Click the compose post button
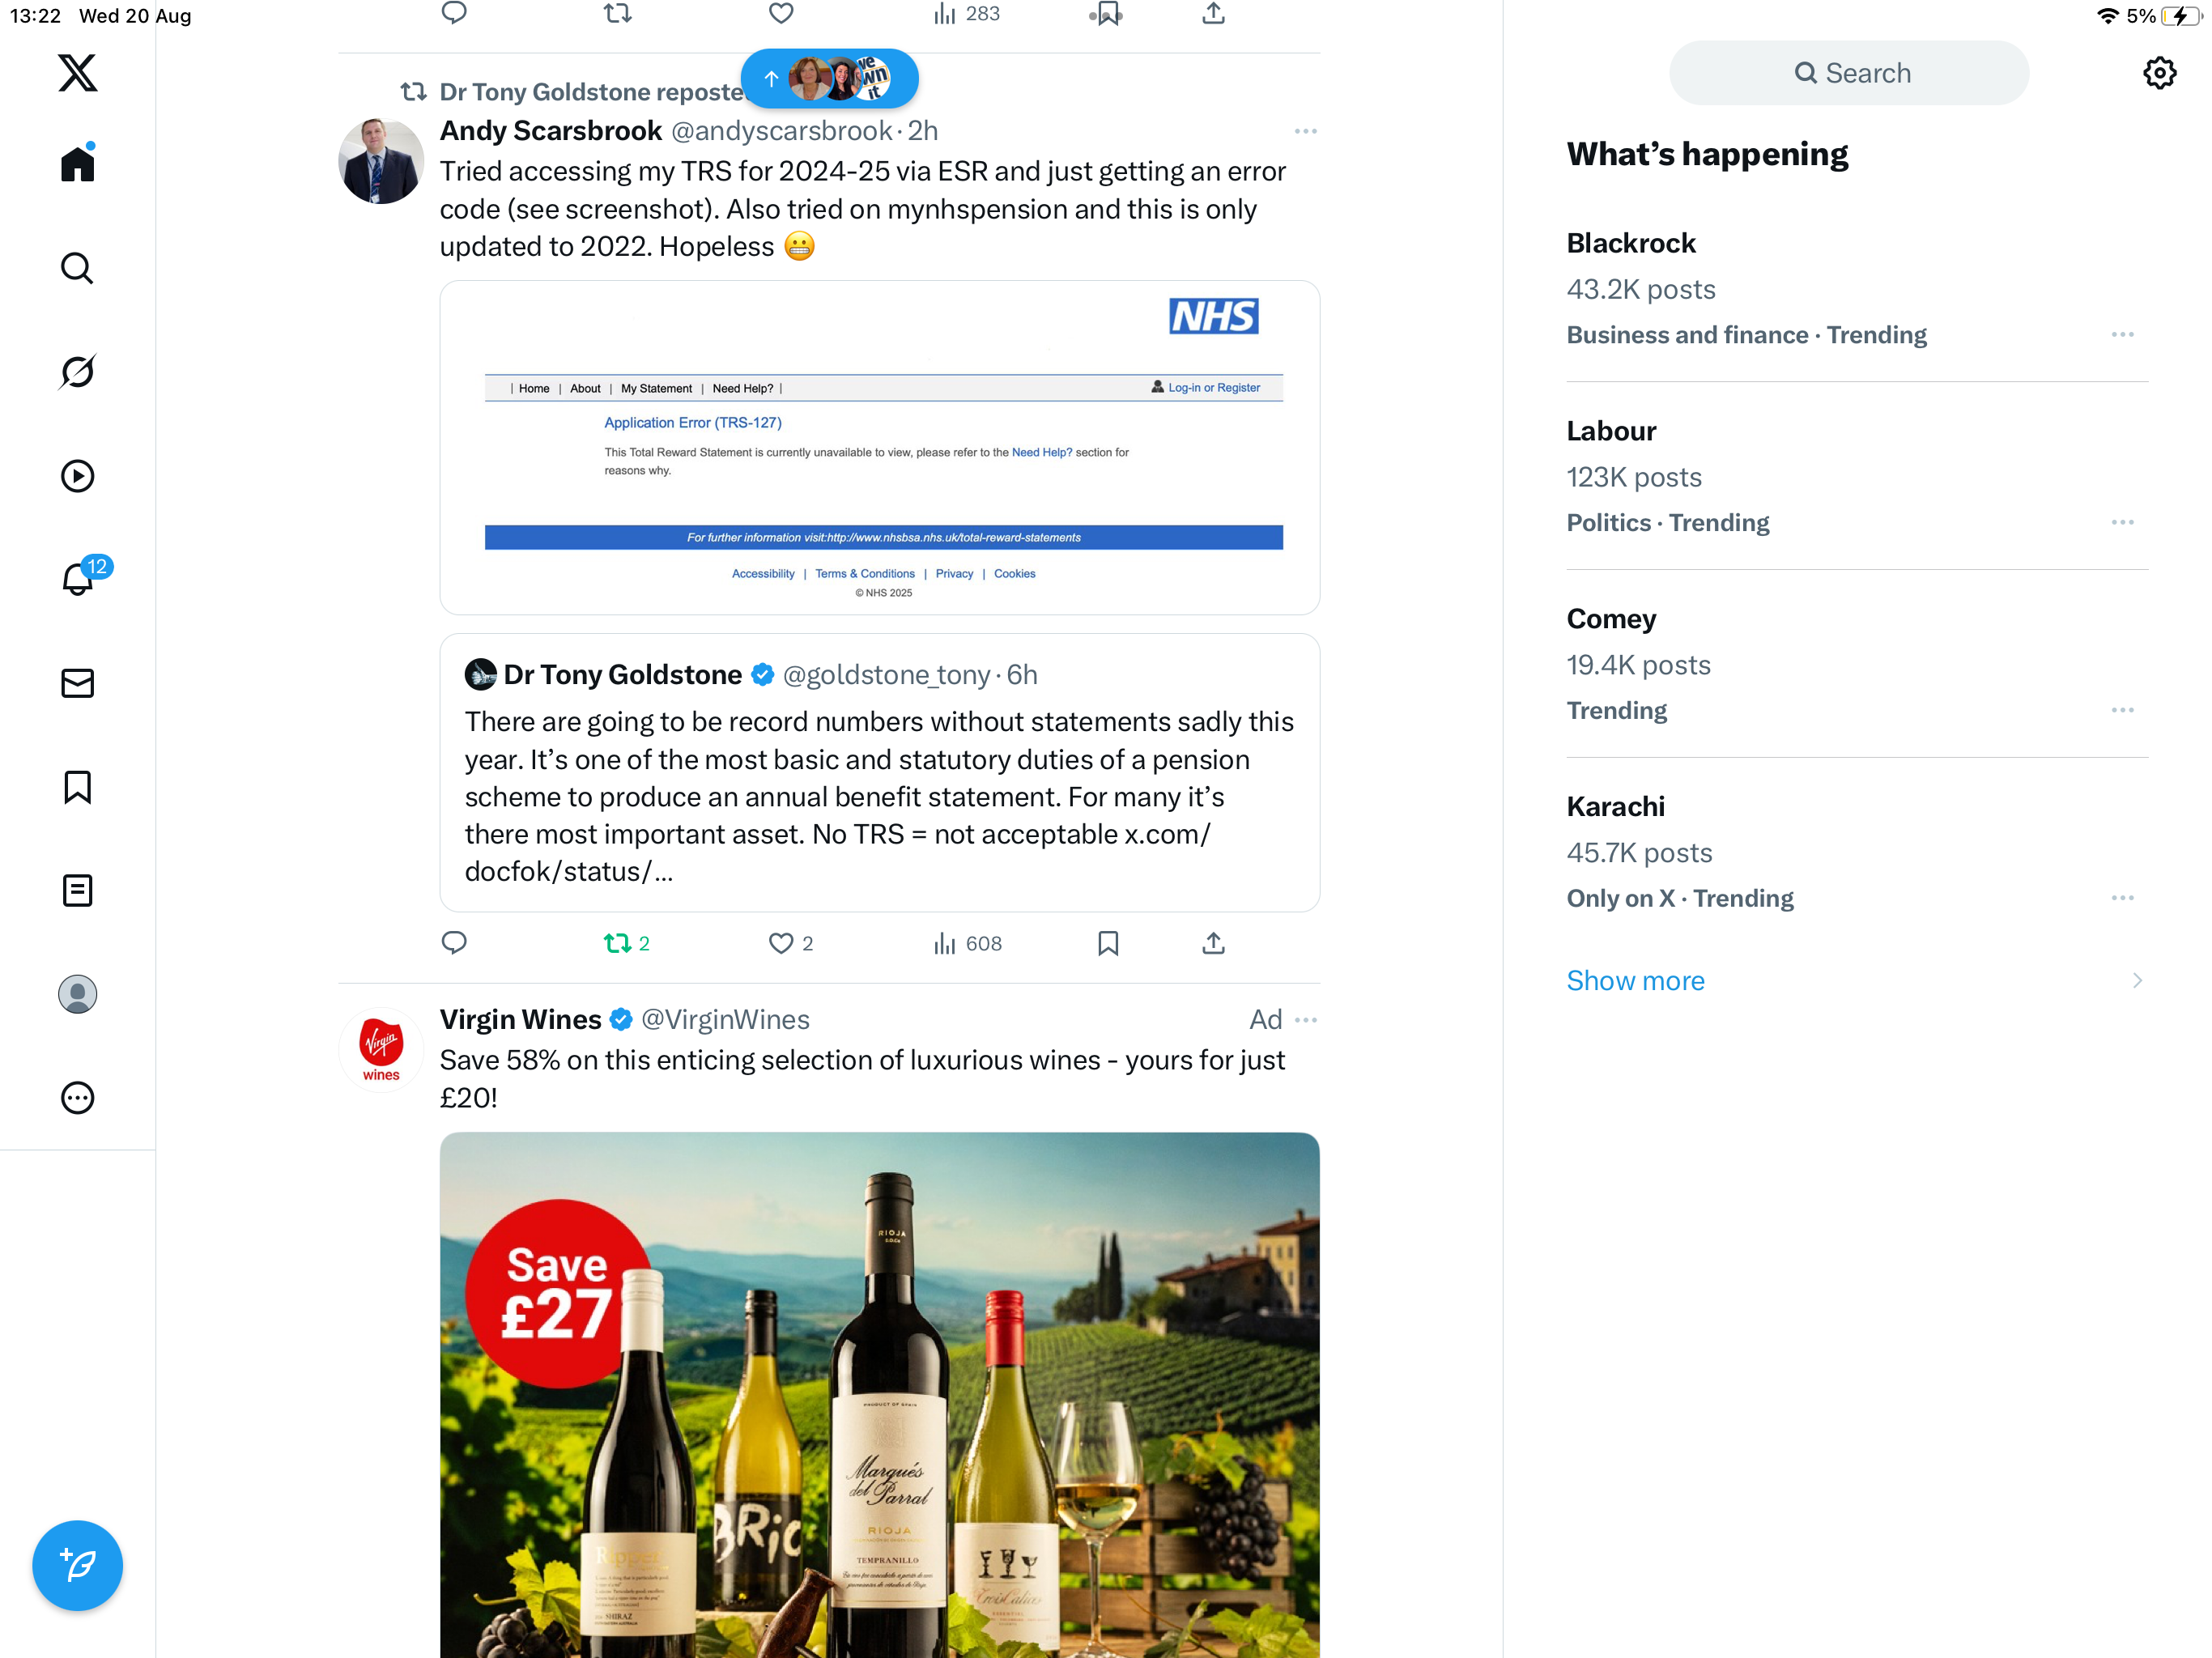The width and height of the screenshot is (2212, 1658). [77, 1564]
